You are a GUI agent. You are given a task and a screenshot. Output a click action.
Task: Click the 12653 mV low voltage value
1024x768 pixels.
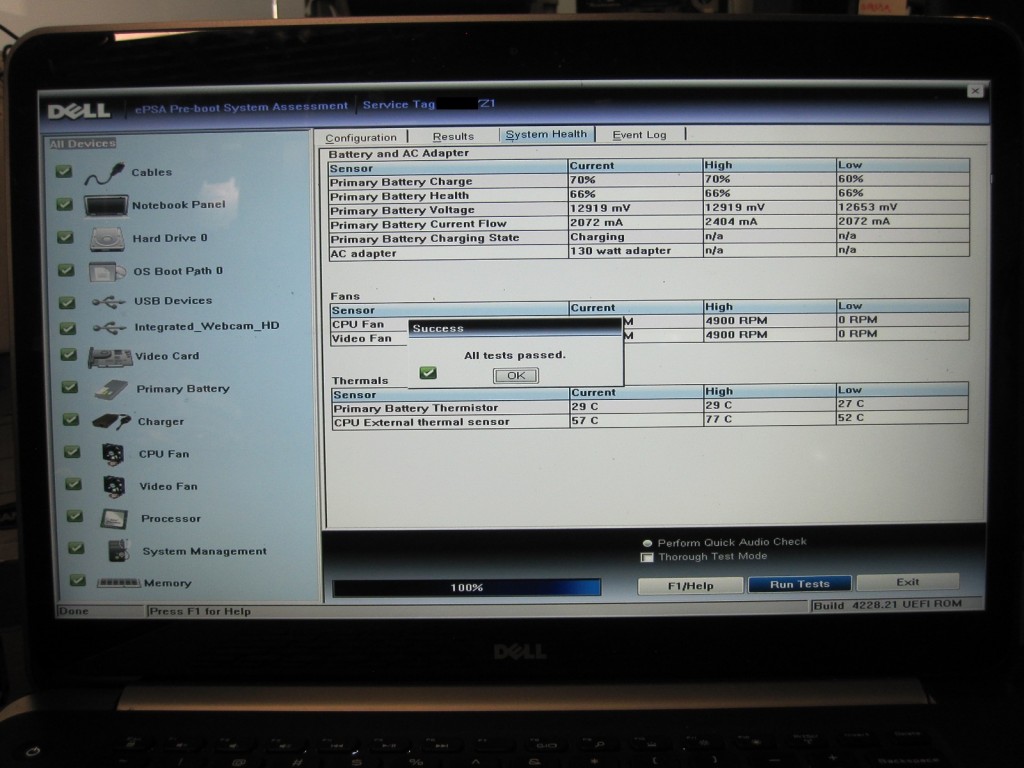coord(867,207)
